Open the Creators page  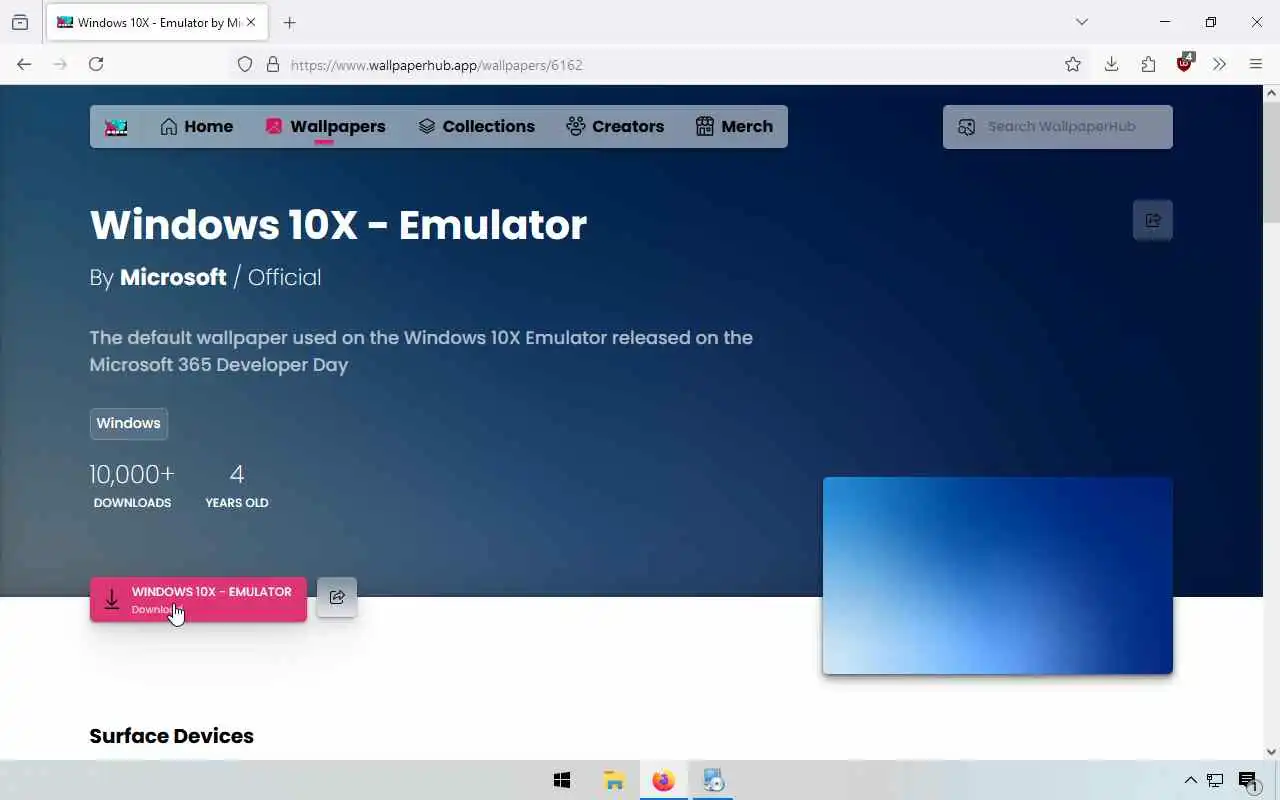click(615, 127)
